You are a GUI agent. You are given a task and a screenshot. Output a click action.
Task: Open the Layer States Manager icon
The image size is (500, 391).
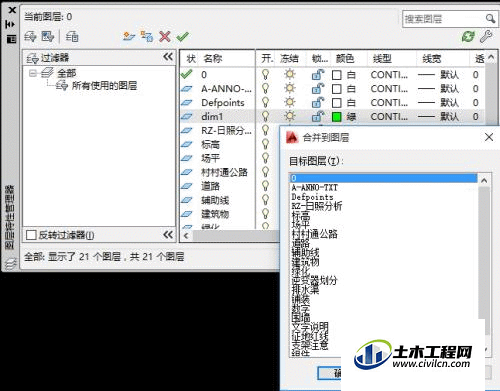[x=72, y=36]
